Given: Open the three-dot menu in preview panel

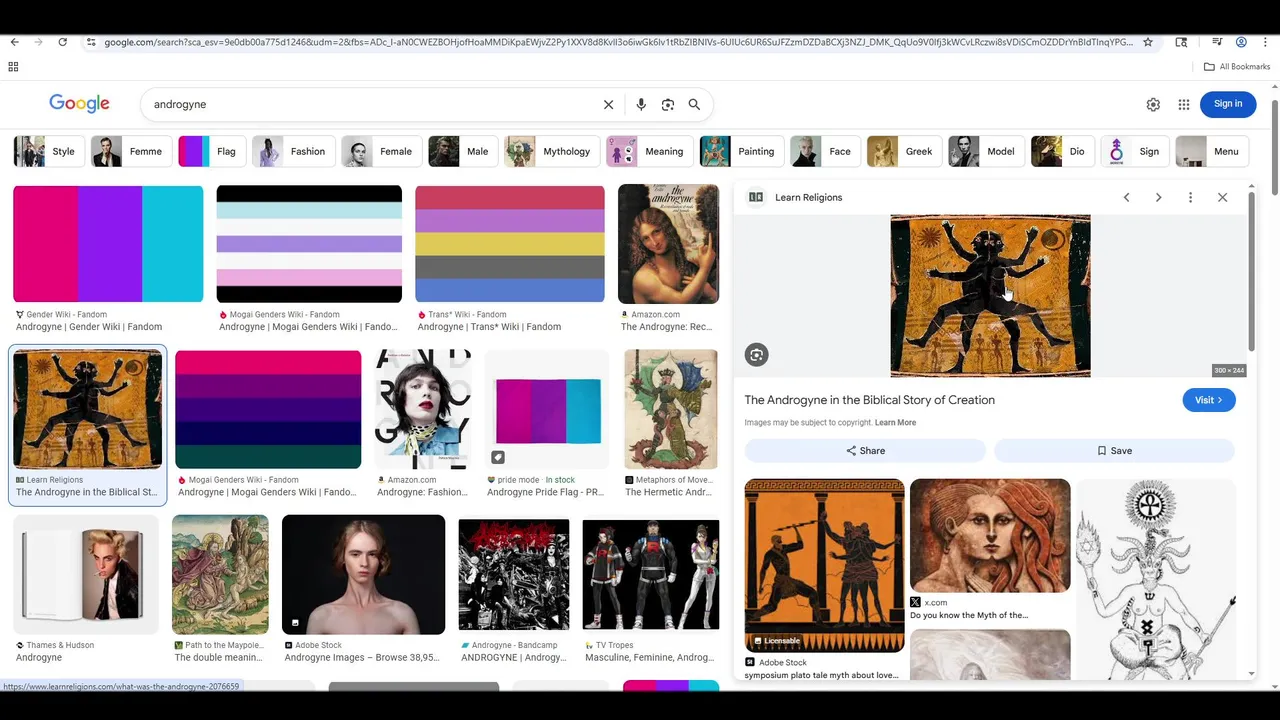Looking at the screenshot, I should 1190,197.
